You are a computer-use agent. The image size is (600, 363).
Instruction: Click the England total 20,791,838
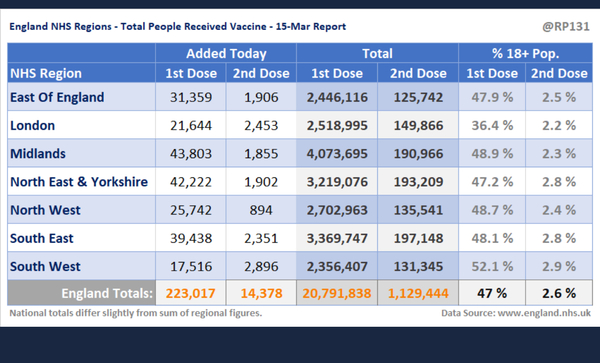coord(337,293)
